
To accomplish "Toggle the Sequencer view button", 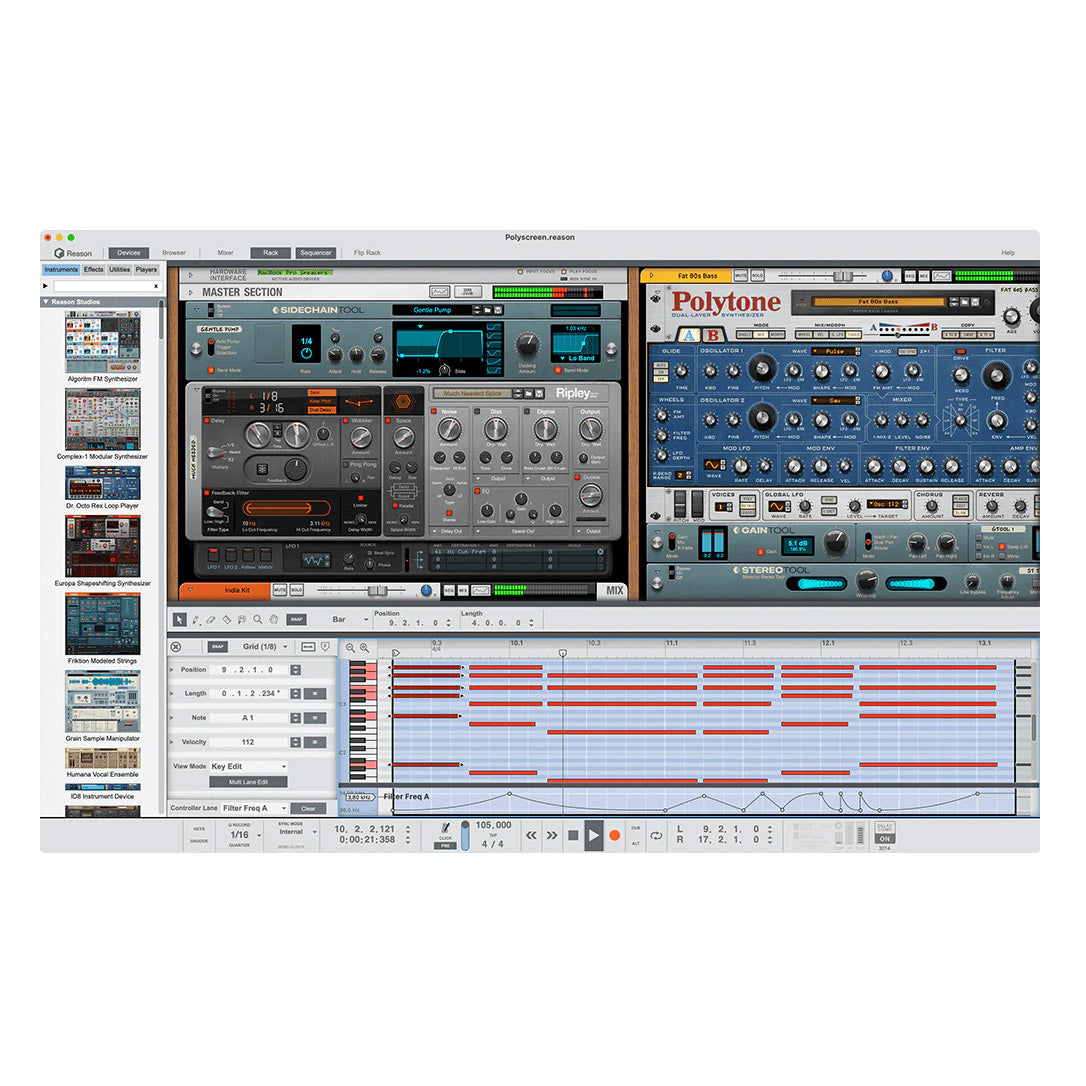I will click(316, 253).
